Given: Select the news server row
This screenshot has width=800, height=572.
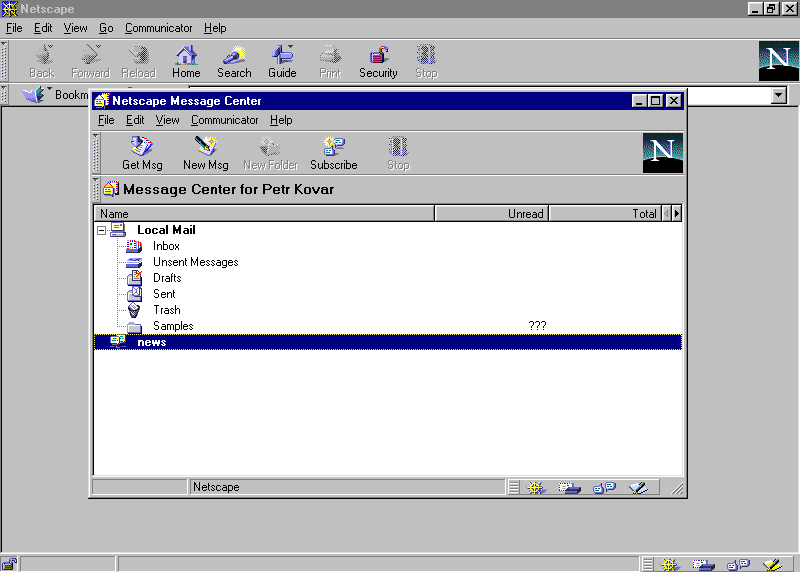Looking at the screenshot, I should [x=388, y=342].
